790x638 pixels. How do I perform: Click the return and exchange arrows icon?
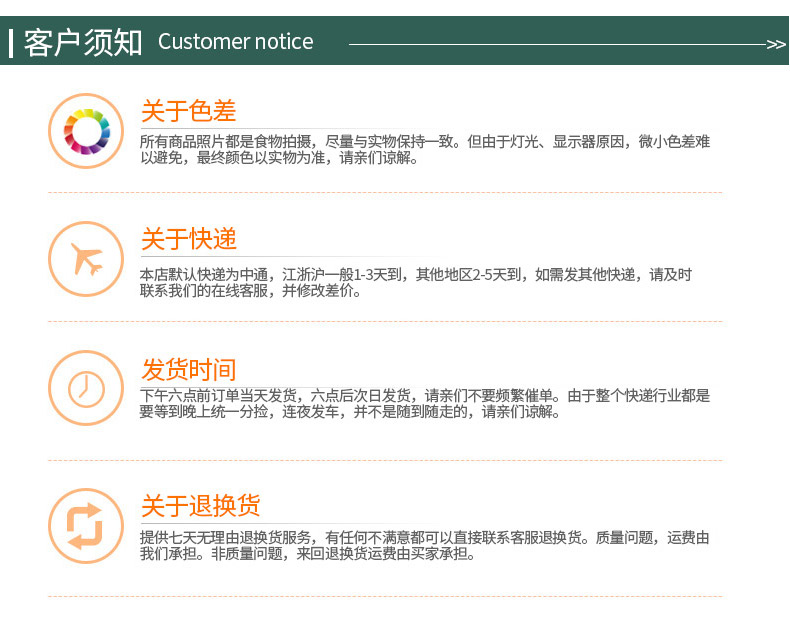pos(86,526)
